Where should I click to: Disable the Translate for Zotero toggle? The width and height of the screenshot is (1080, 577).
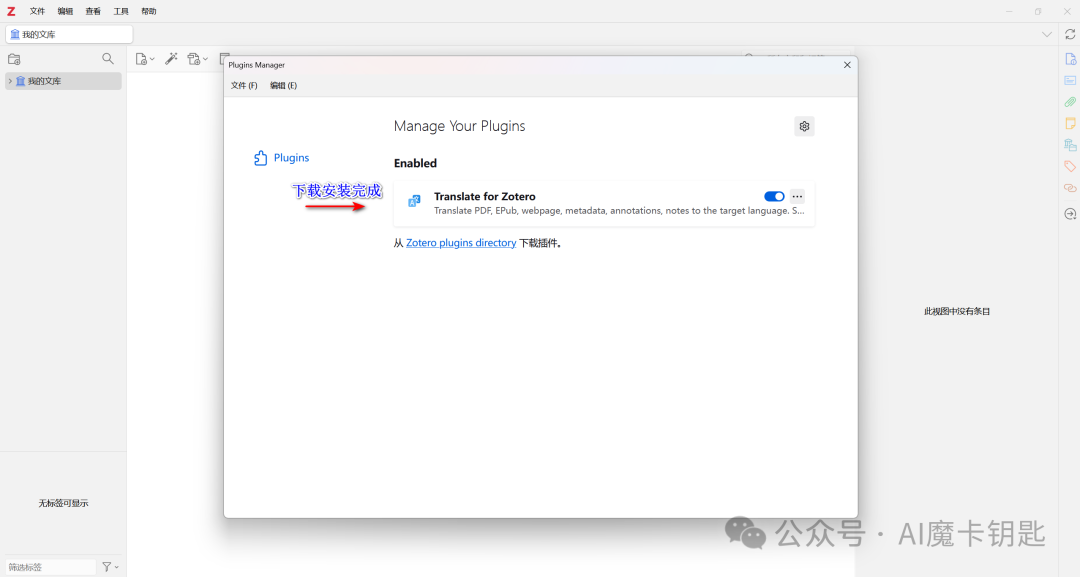[774, 196]
